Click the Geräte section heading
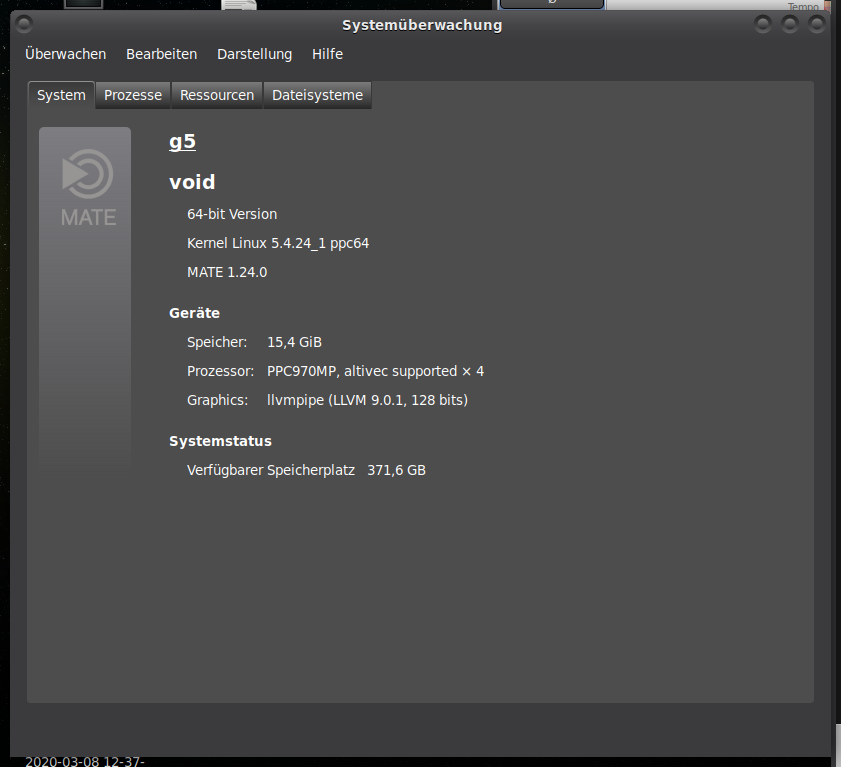 (x=194, y=313)
